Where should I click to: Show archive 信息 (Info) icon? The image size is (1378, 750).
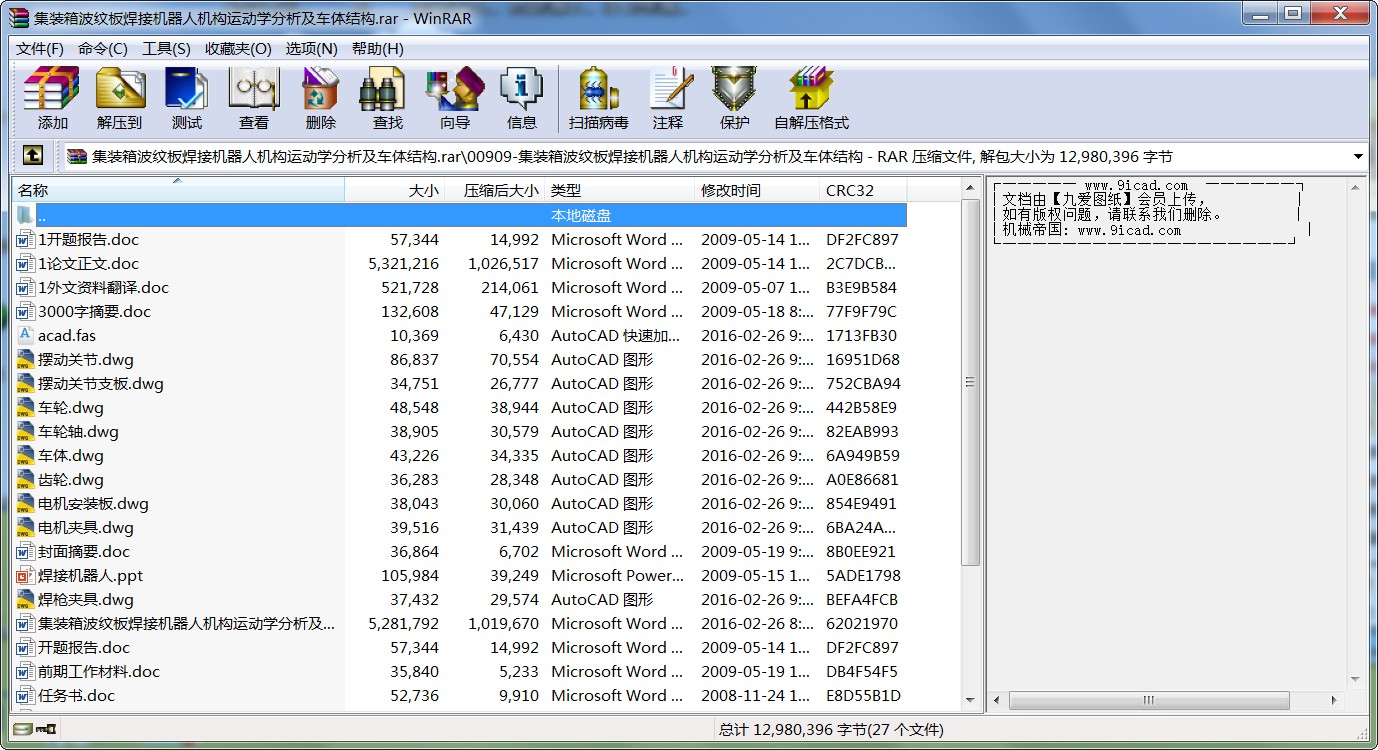[x=521, y=98]
